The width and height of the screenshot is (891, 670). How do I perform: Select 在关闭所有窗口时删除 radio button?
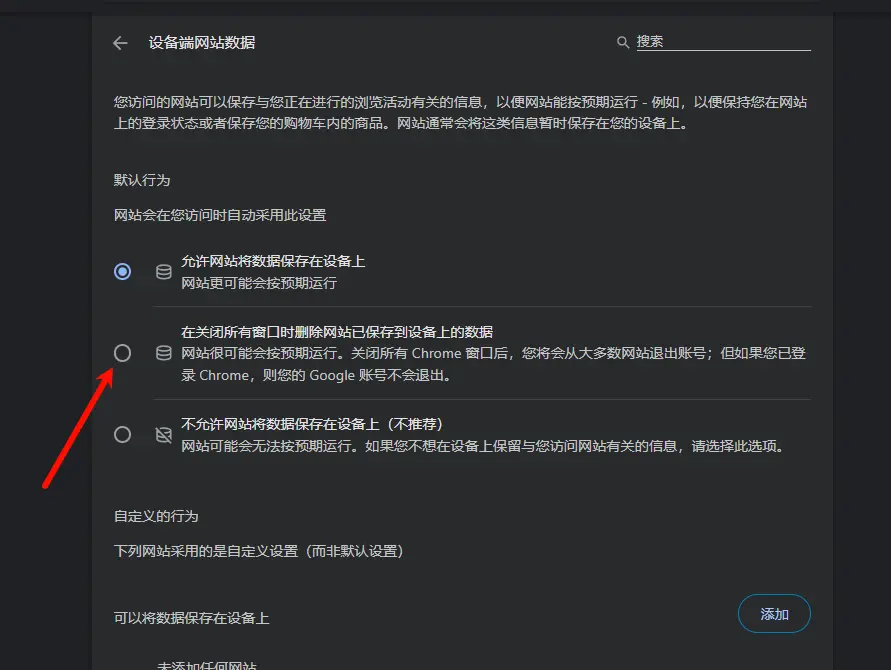click(x=122, y=353)
